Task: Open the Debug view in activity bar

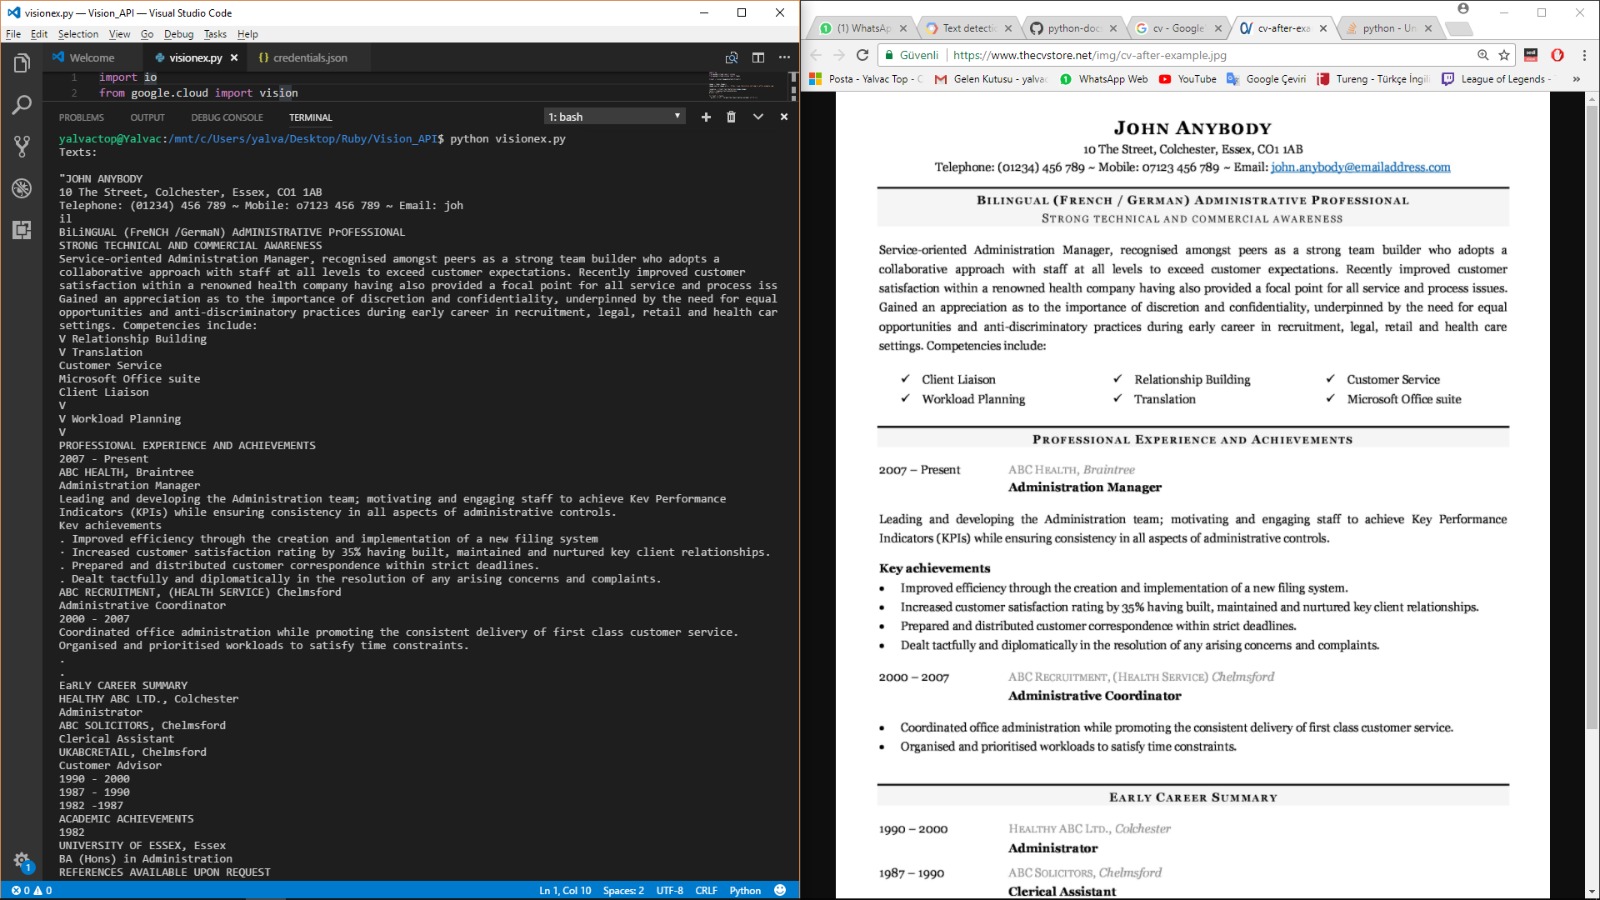Action: click(x=21, y=188)
